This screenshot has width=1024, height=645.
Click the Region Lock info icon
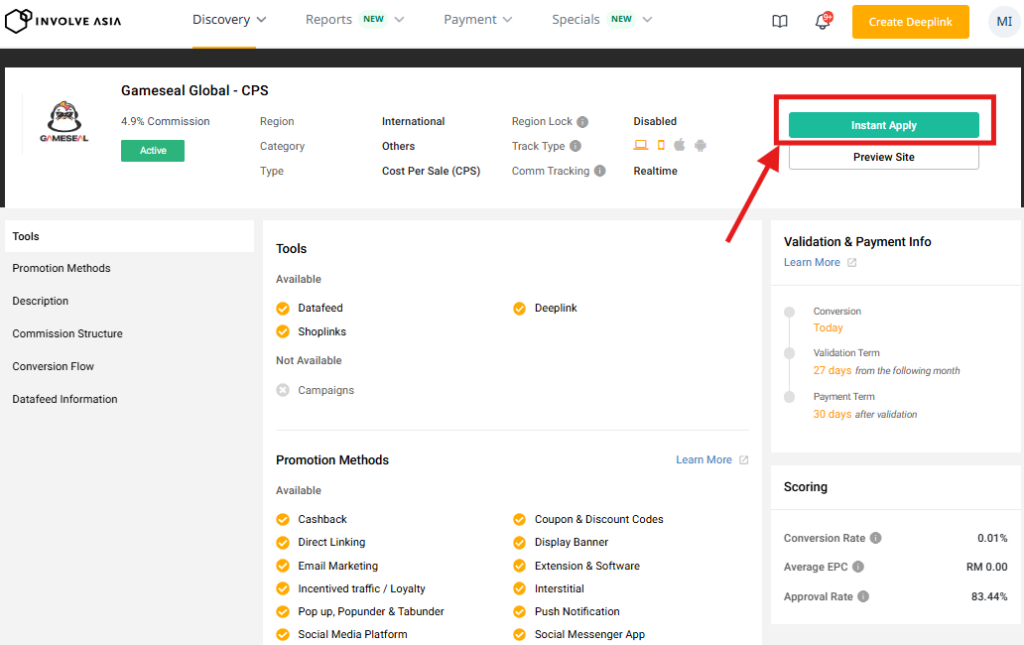582,122
